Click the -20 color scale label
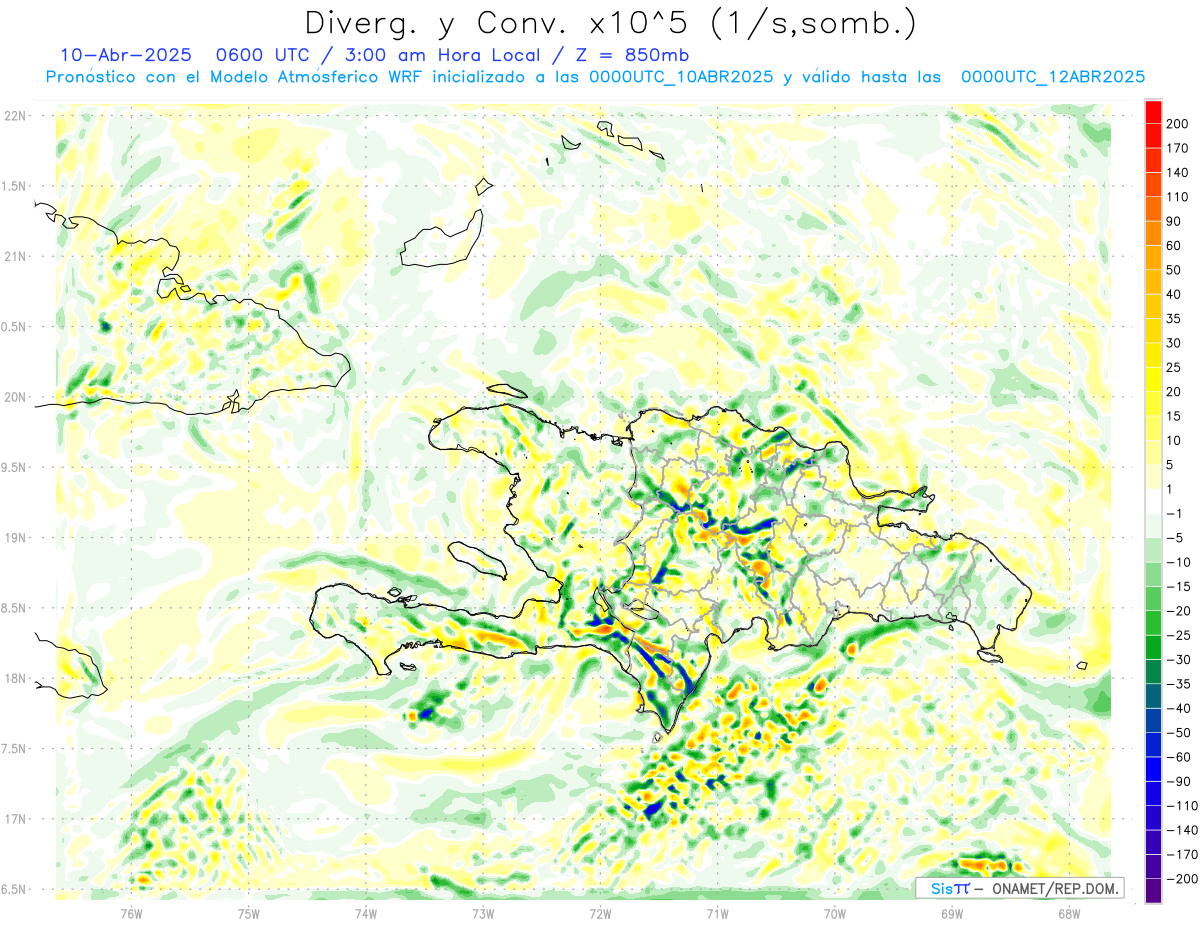The width and height of the screenshot is (1200, 927). [1181, 611]
